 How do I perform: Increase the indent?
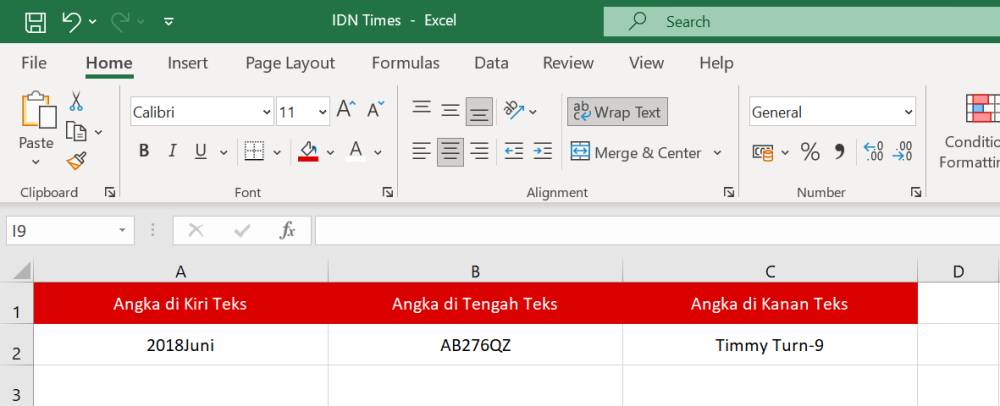542,152
